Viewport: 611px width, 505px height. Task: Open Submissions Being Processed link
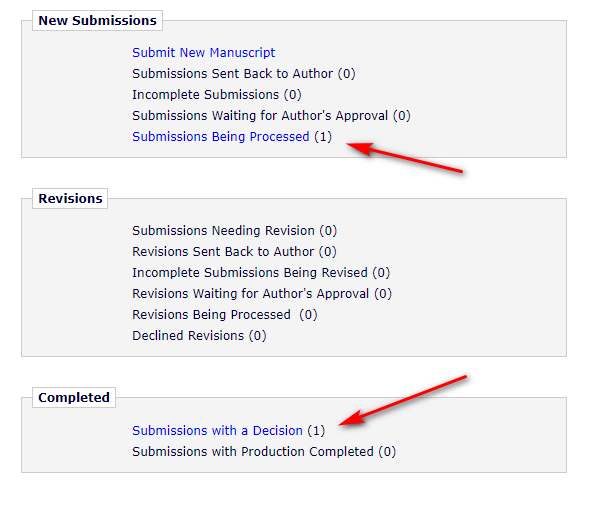click(x=220, y=137)
